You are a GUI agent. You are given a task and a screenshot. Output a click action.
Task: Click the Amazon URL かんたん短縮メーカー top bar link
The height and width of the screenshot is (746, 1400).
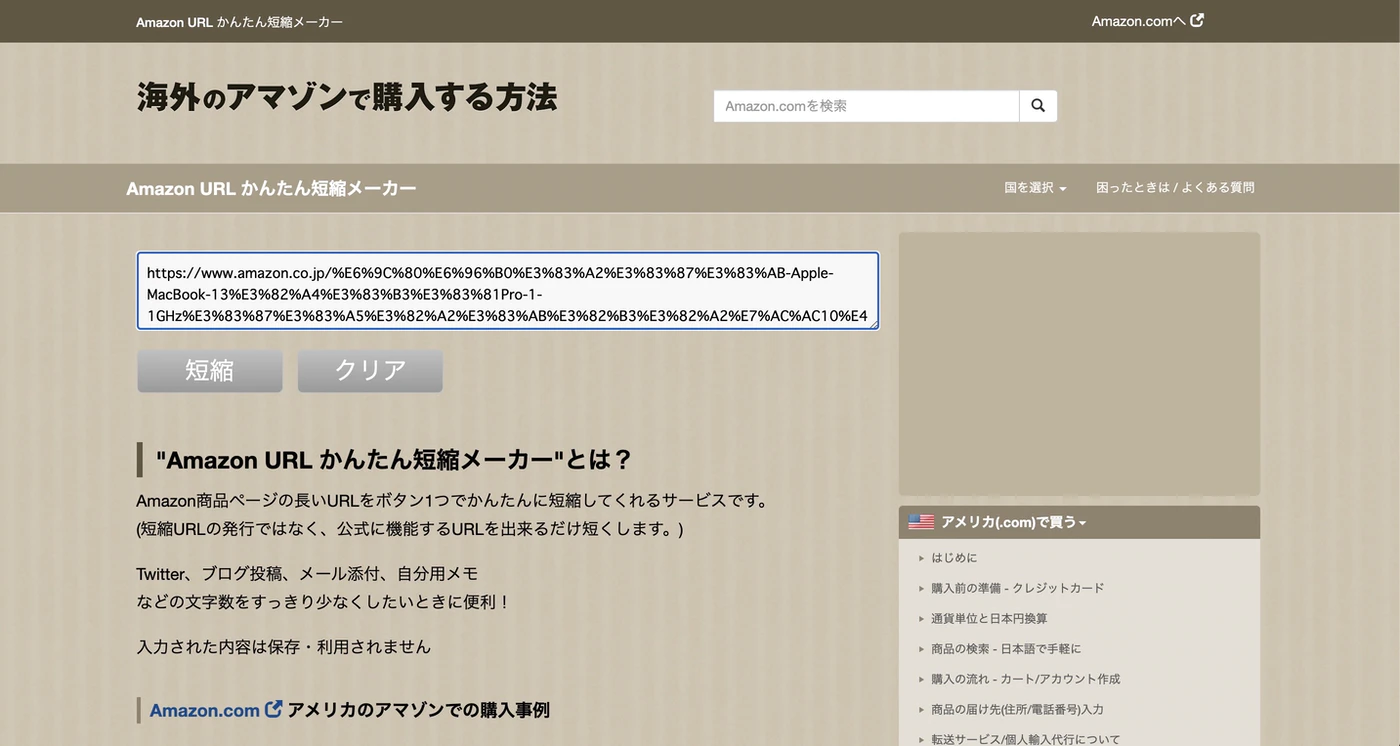tap(239, 21)
